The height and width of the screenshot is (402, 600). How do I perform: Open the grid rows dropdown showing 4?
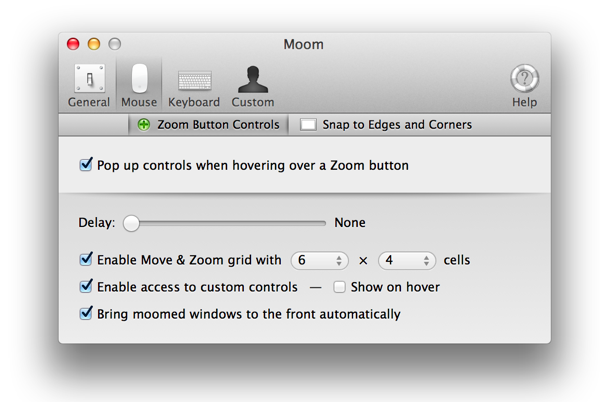tap(407, 260)
